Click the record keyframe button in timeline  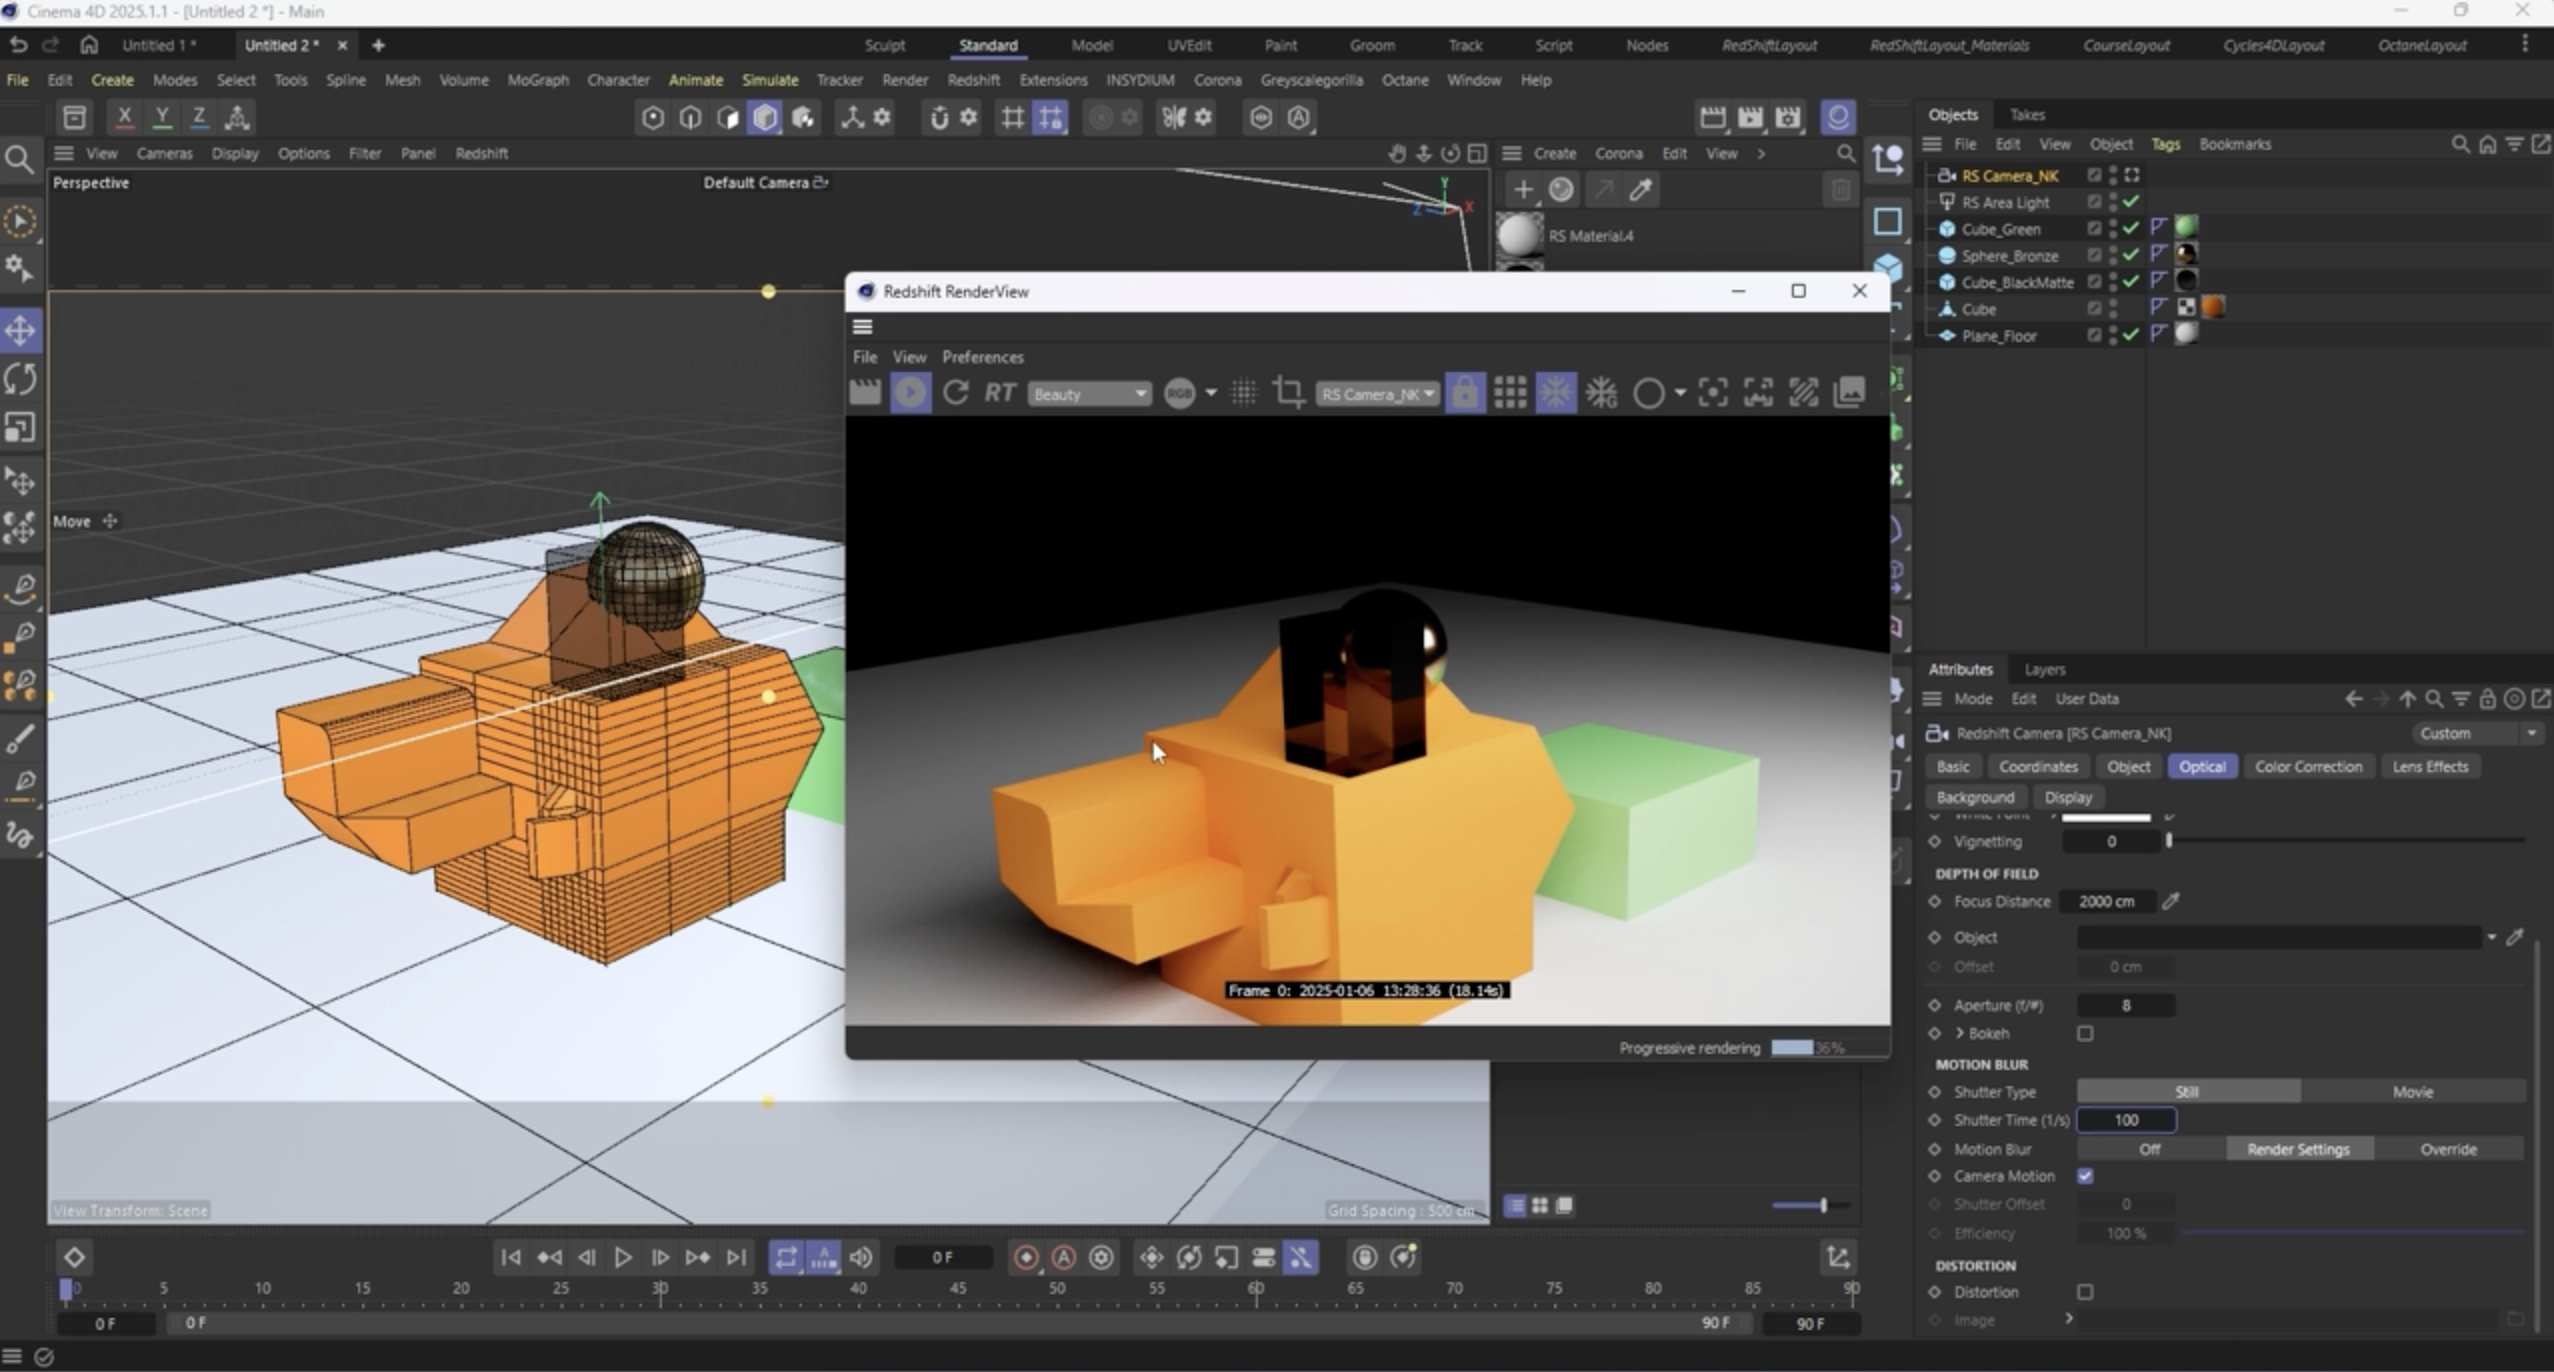coord(1026,1258)
